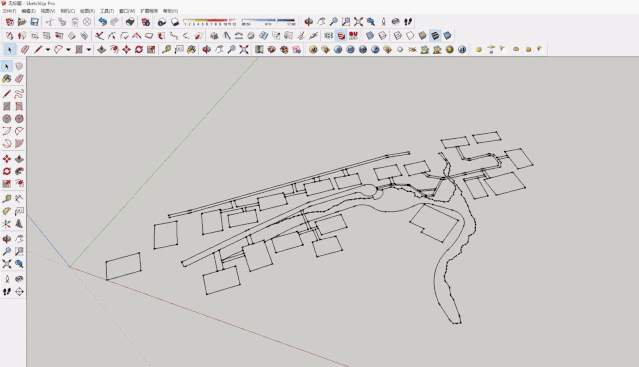The image size is (639, 367).
Task: Select the Section Plane tool in left palette
Action: (x=19, y=292)
